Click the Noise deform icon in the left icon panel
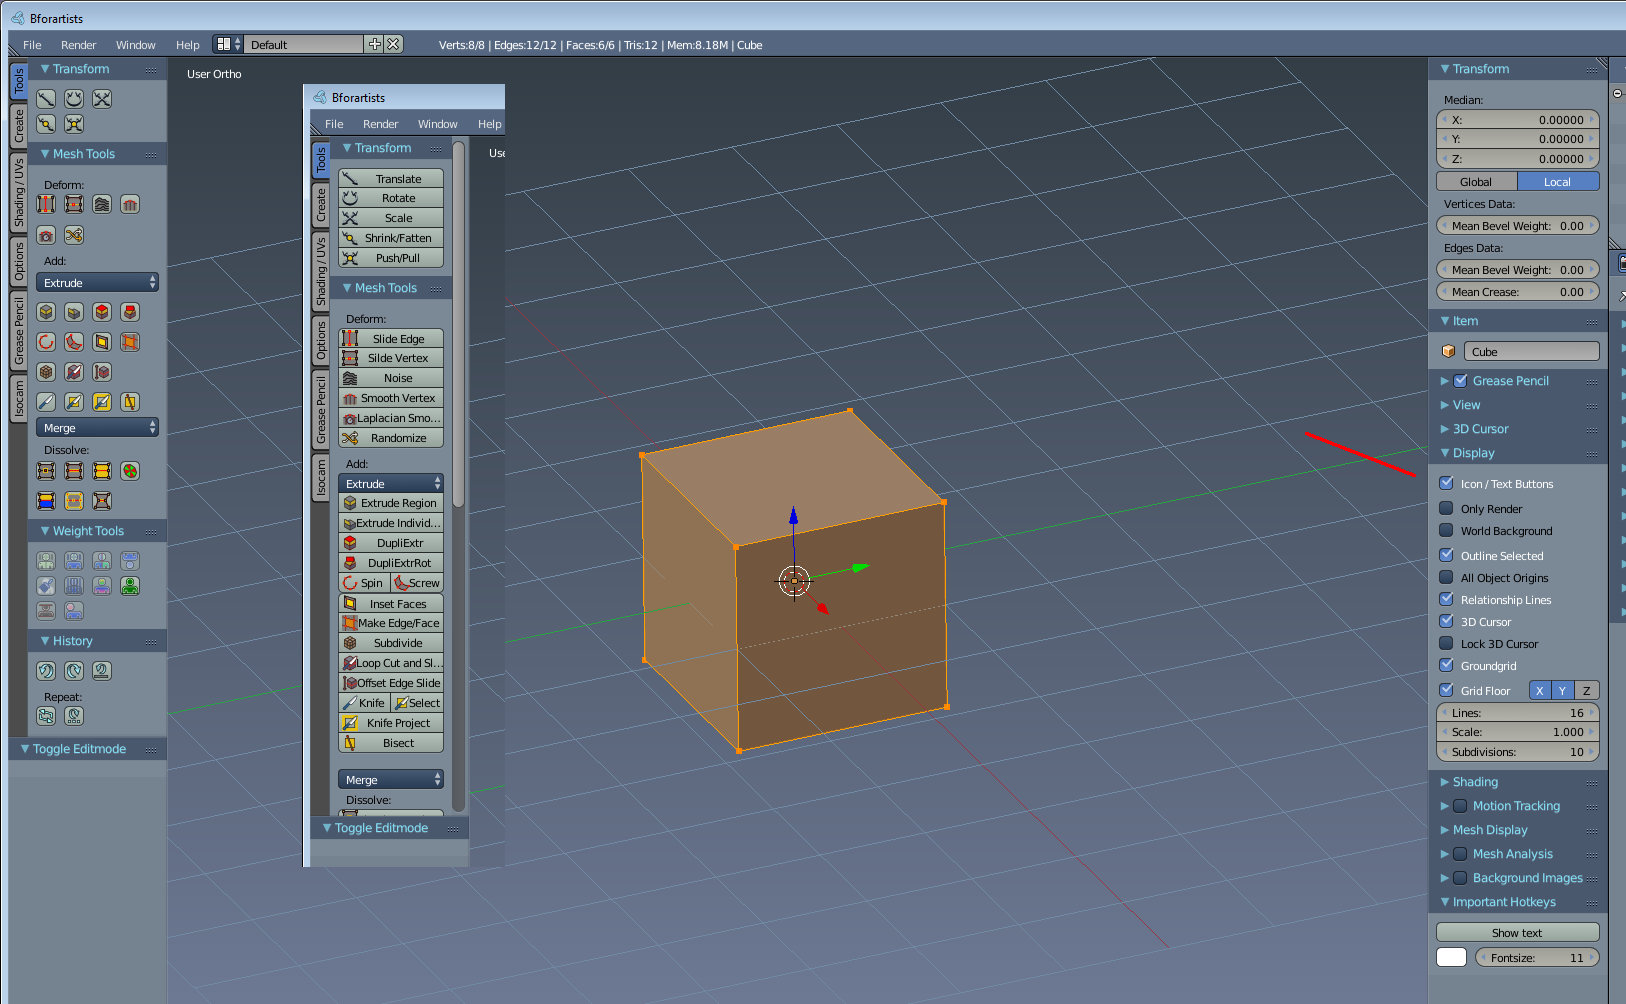 [102, 204]
